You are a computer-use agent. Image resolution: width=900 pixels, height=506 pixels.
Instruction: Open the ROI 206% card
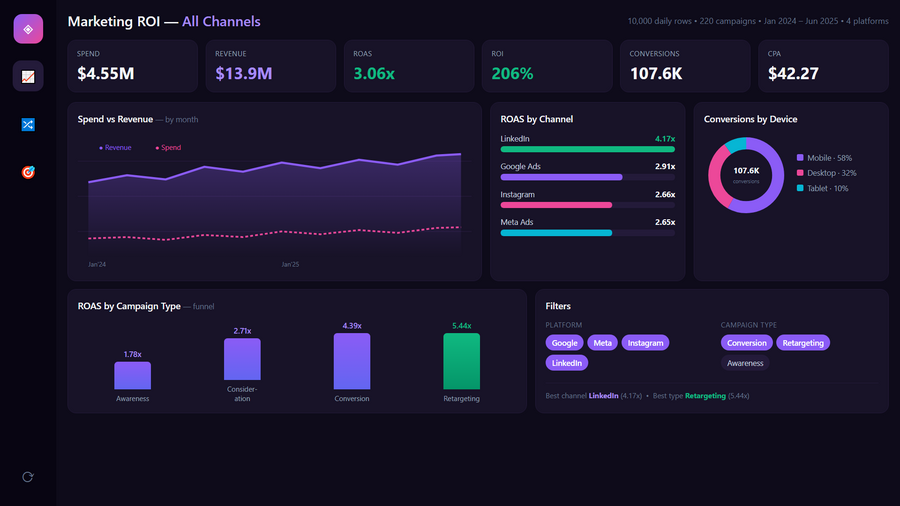coord(547,66)
